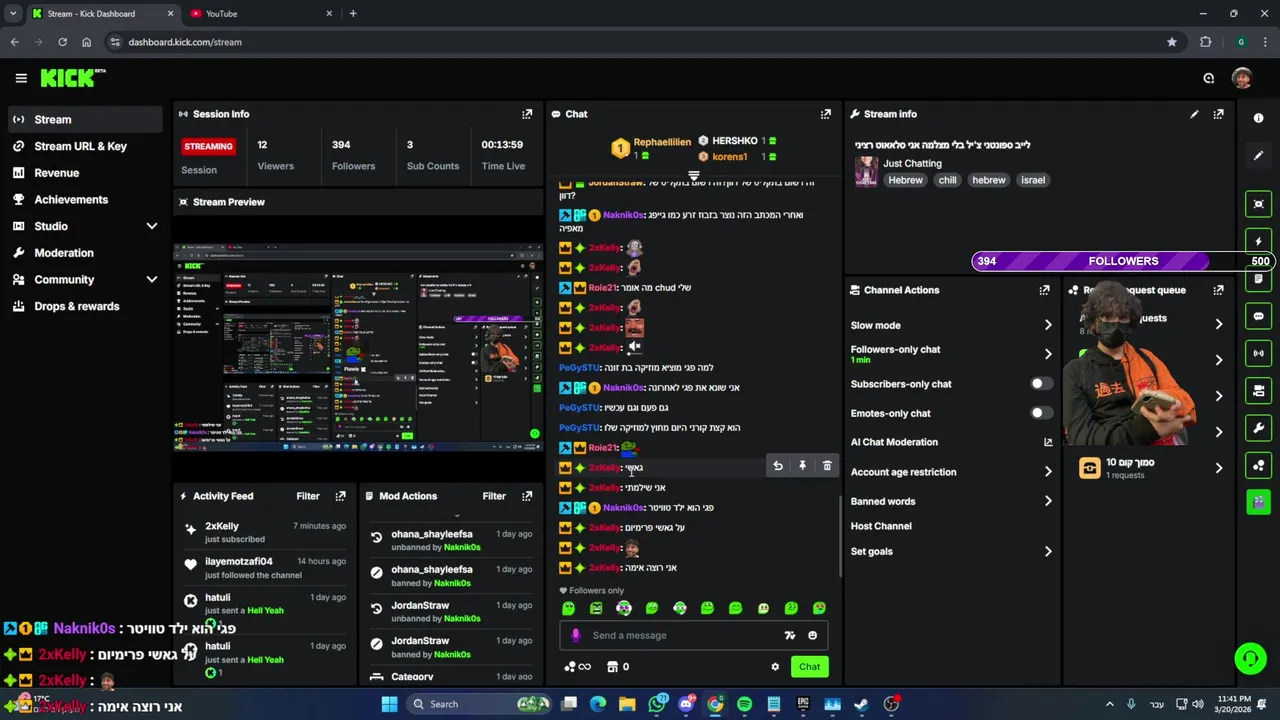The height and width of the screenshot is (720, 1280).
Task: Click the chat panel scrollbar
Action: 839,535
